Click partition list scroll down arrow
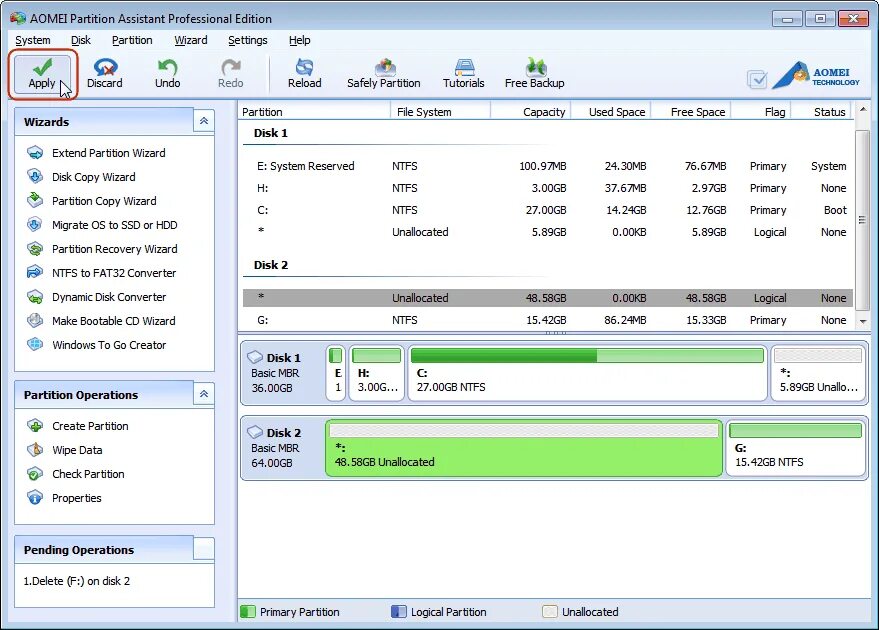 coord(863,321)
